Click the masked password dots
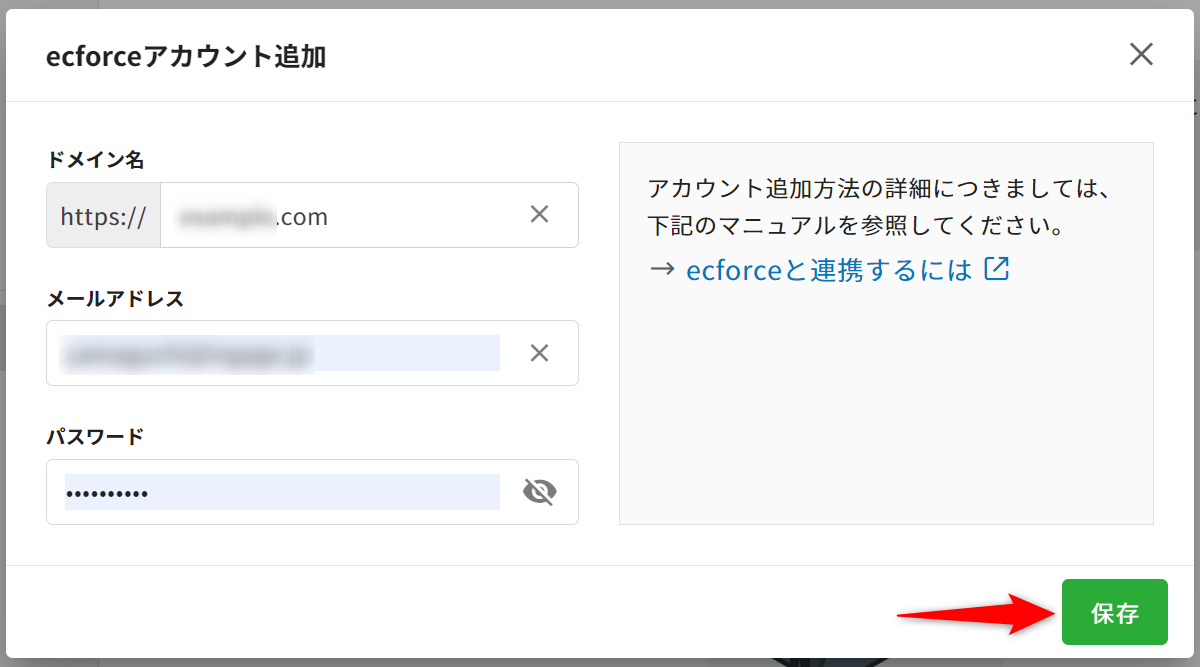The width and height of the screenshot is (1200, 667). point(106,493)
